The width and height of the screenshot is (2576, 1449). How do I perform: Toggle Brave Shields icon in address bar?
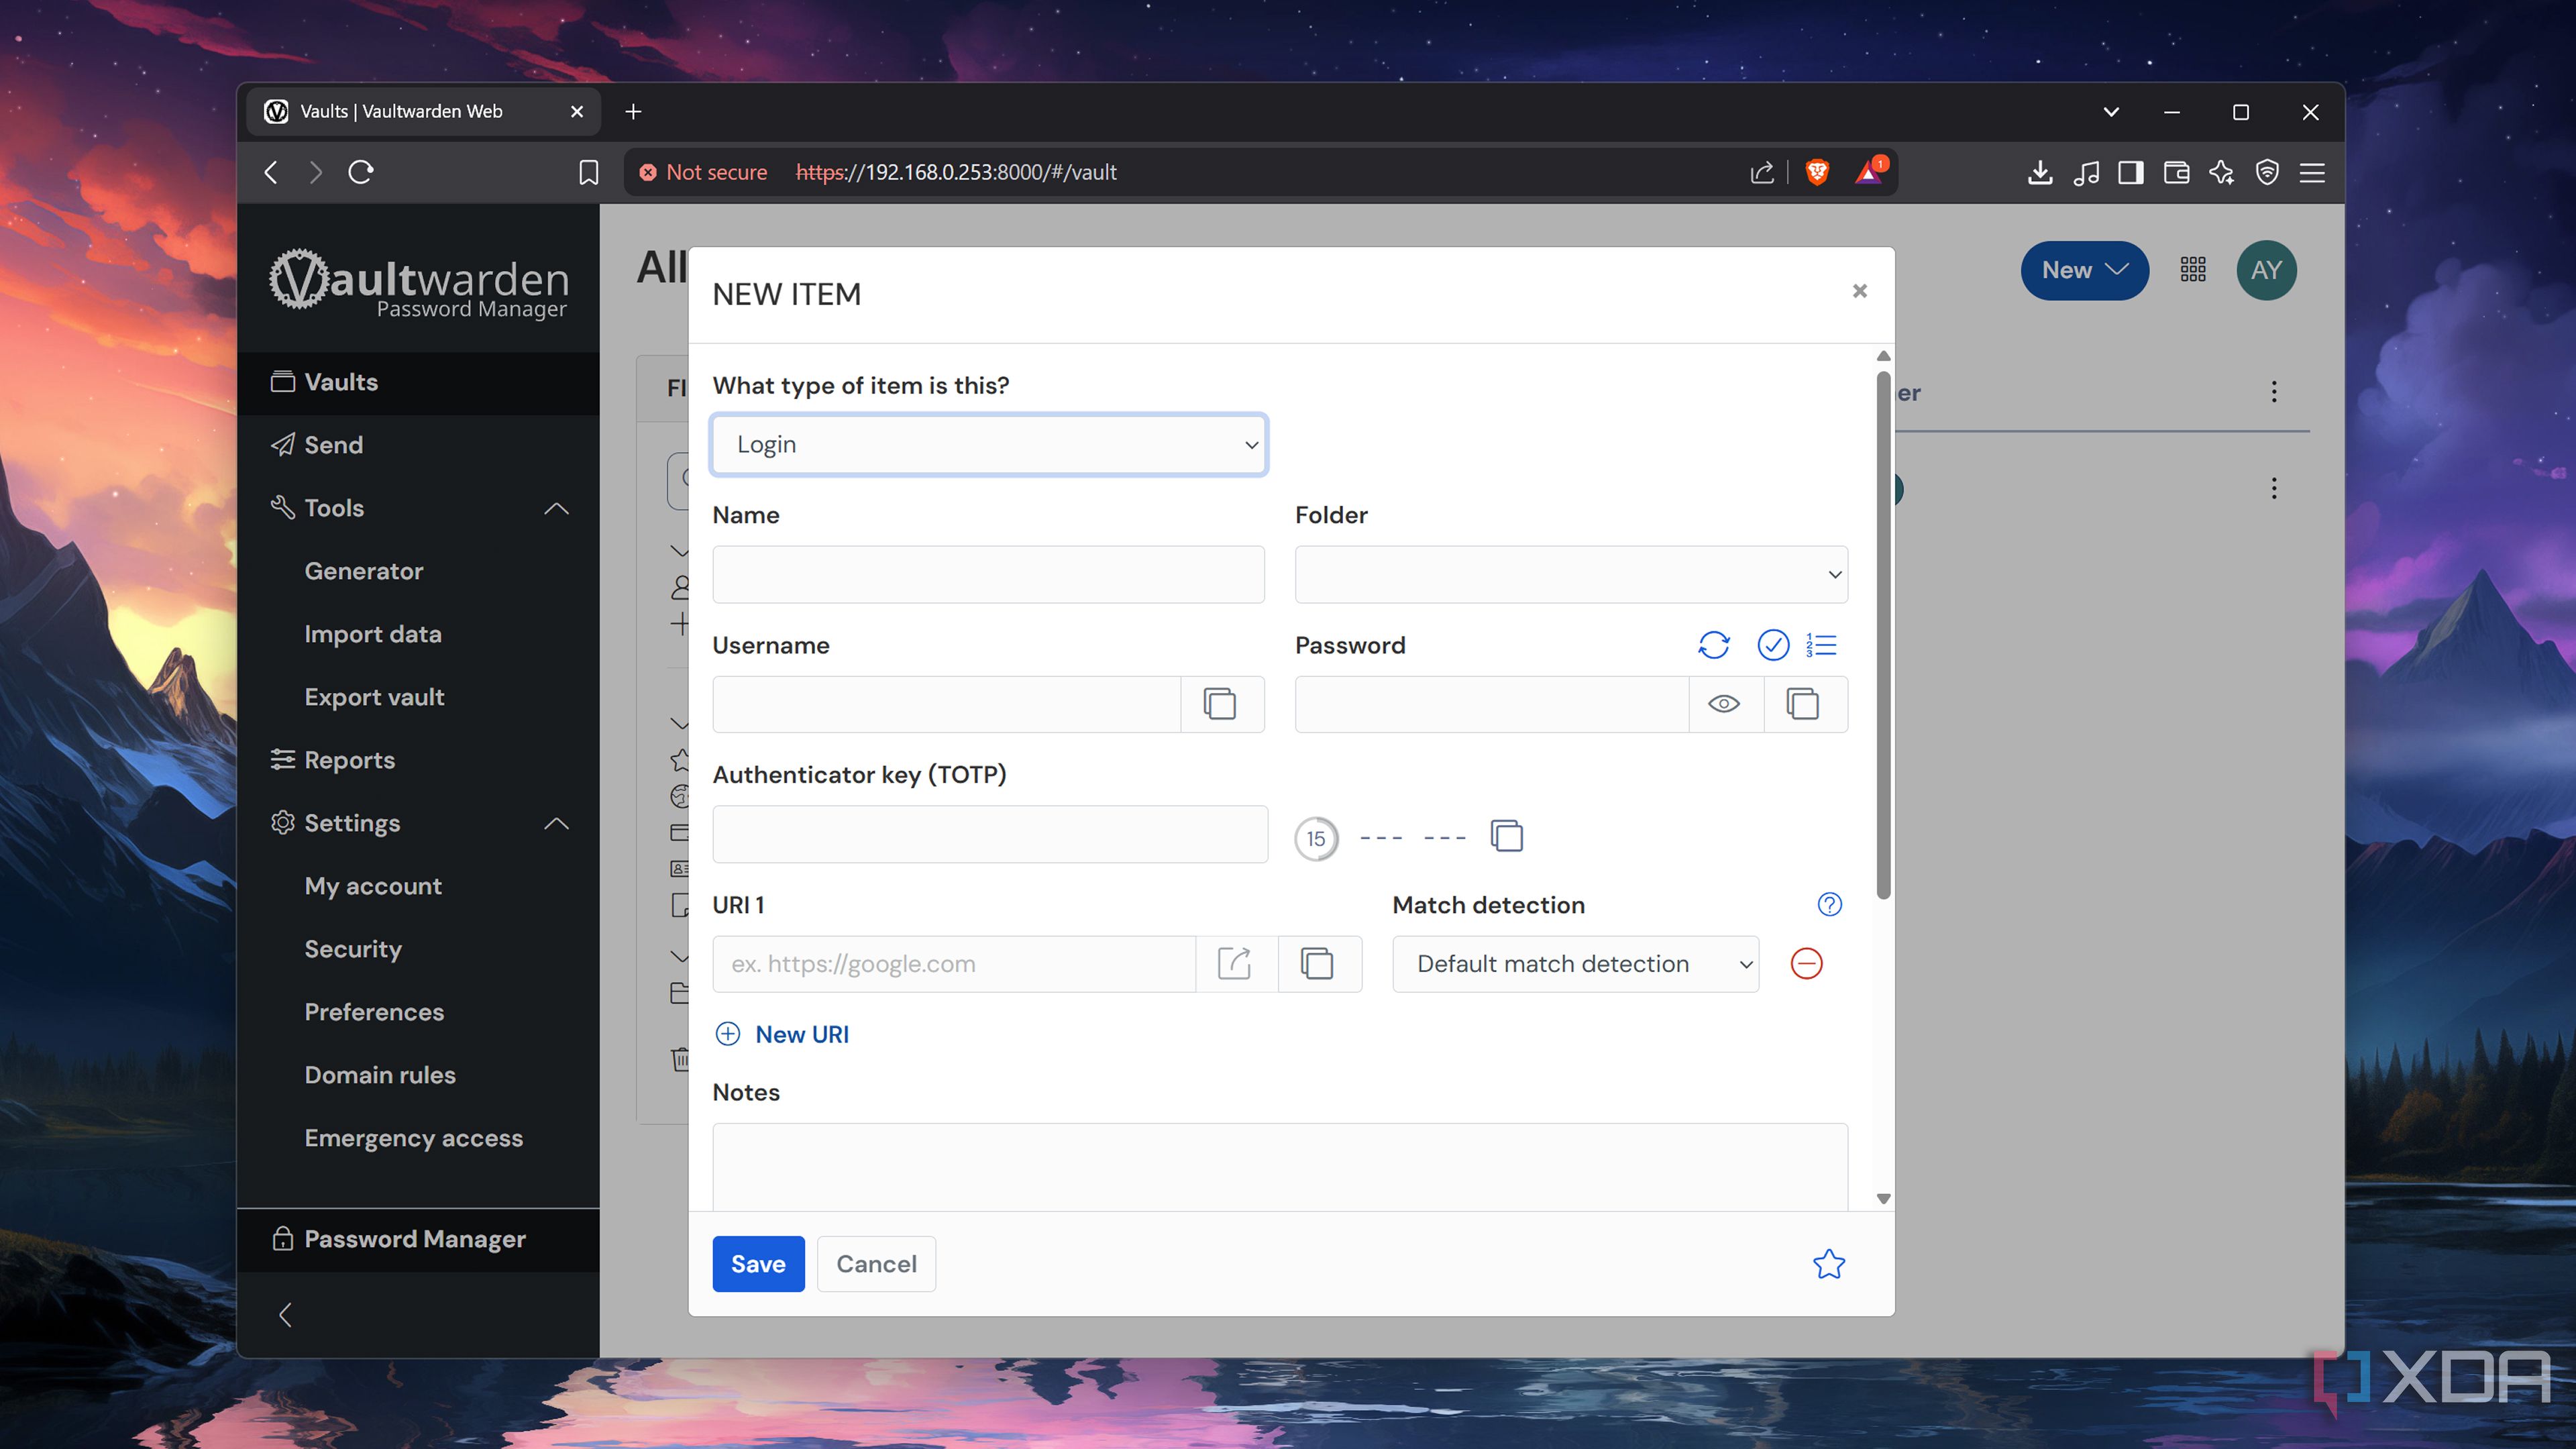click(1817, 172)
